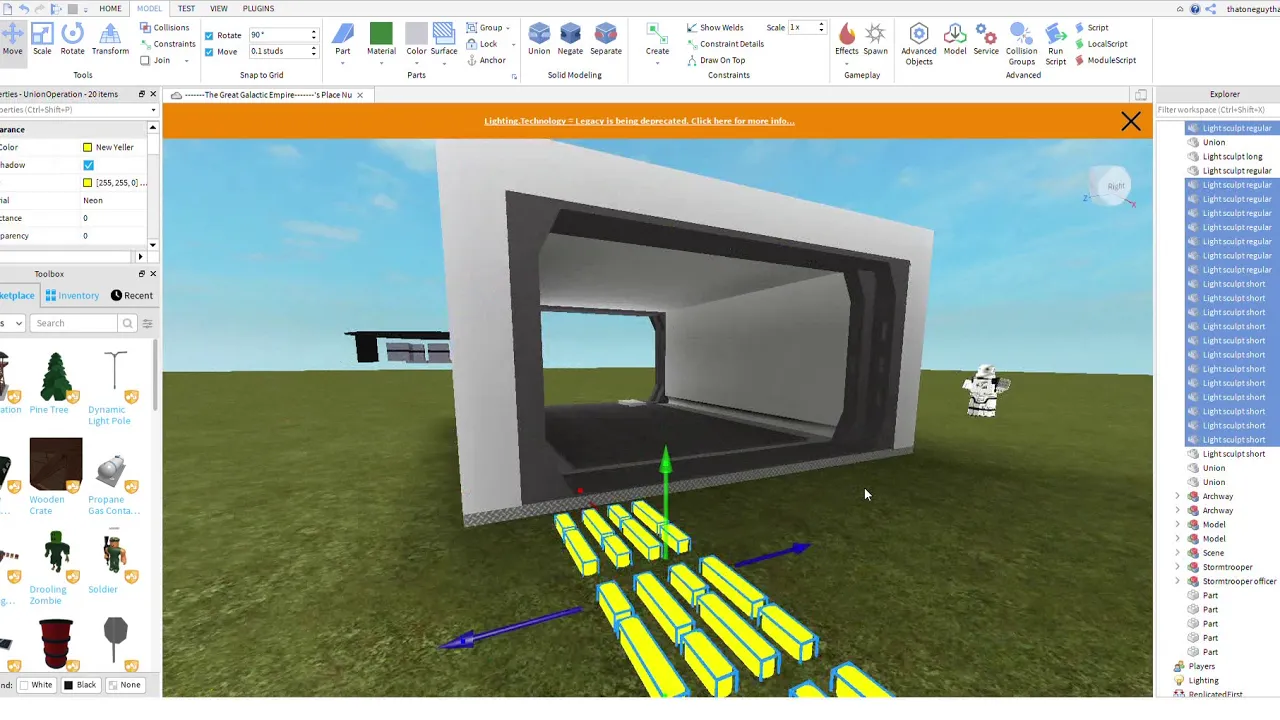This screenshot has height=720, width=1280.
Task: Insert a LocalScript
Action: tap(1101, 44)
